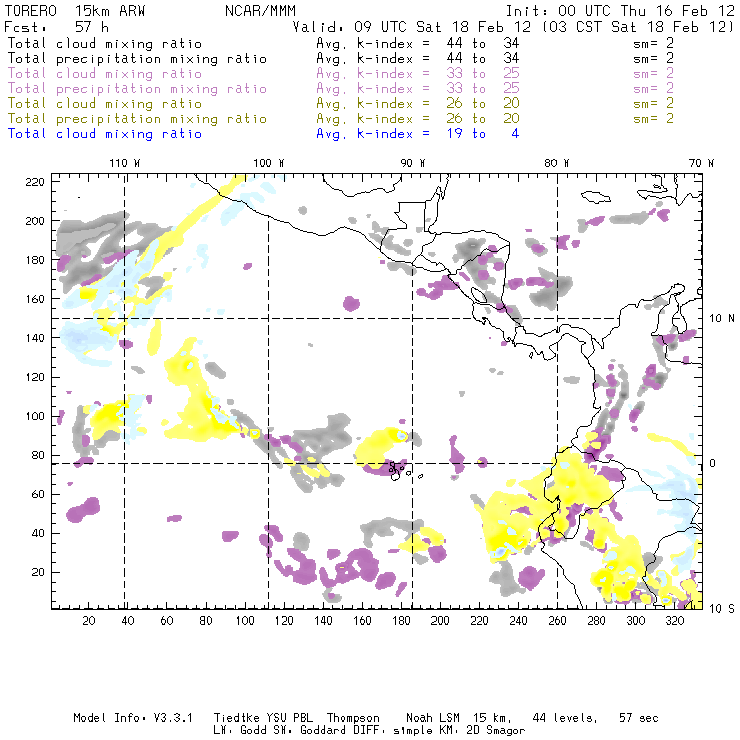This screenshot has height=740, width=740.
Task: Click 'Model Info: V3.3.1' text
Action: (133, 718)
